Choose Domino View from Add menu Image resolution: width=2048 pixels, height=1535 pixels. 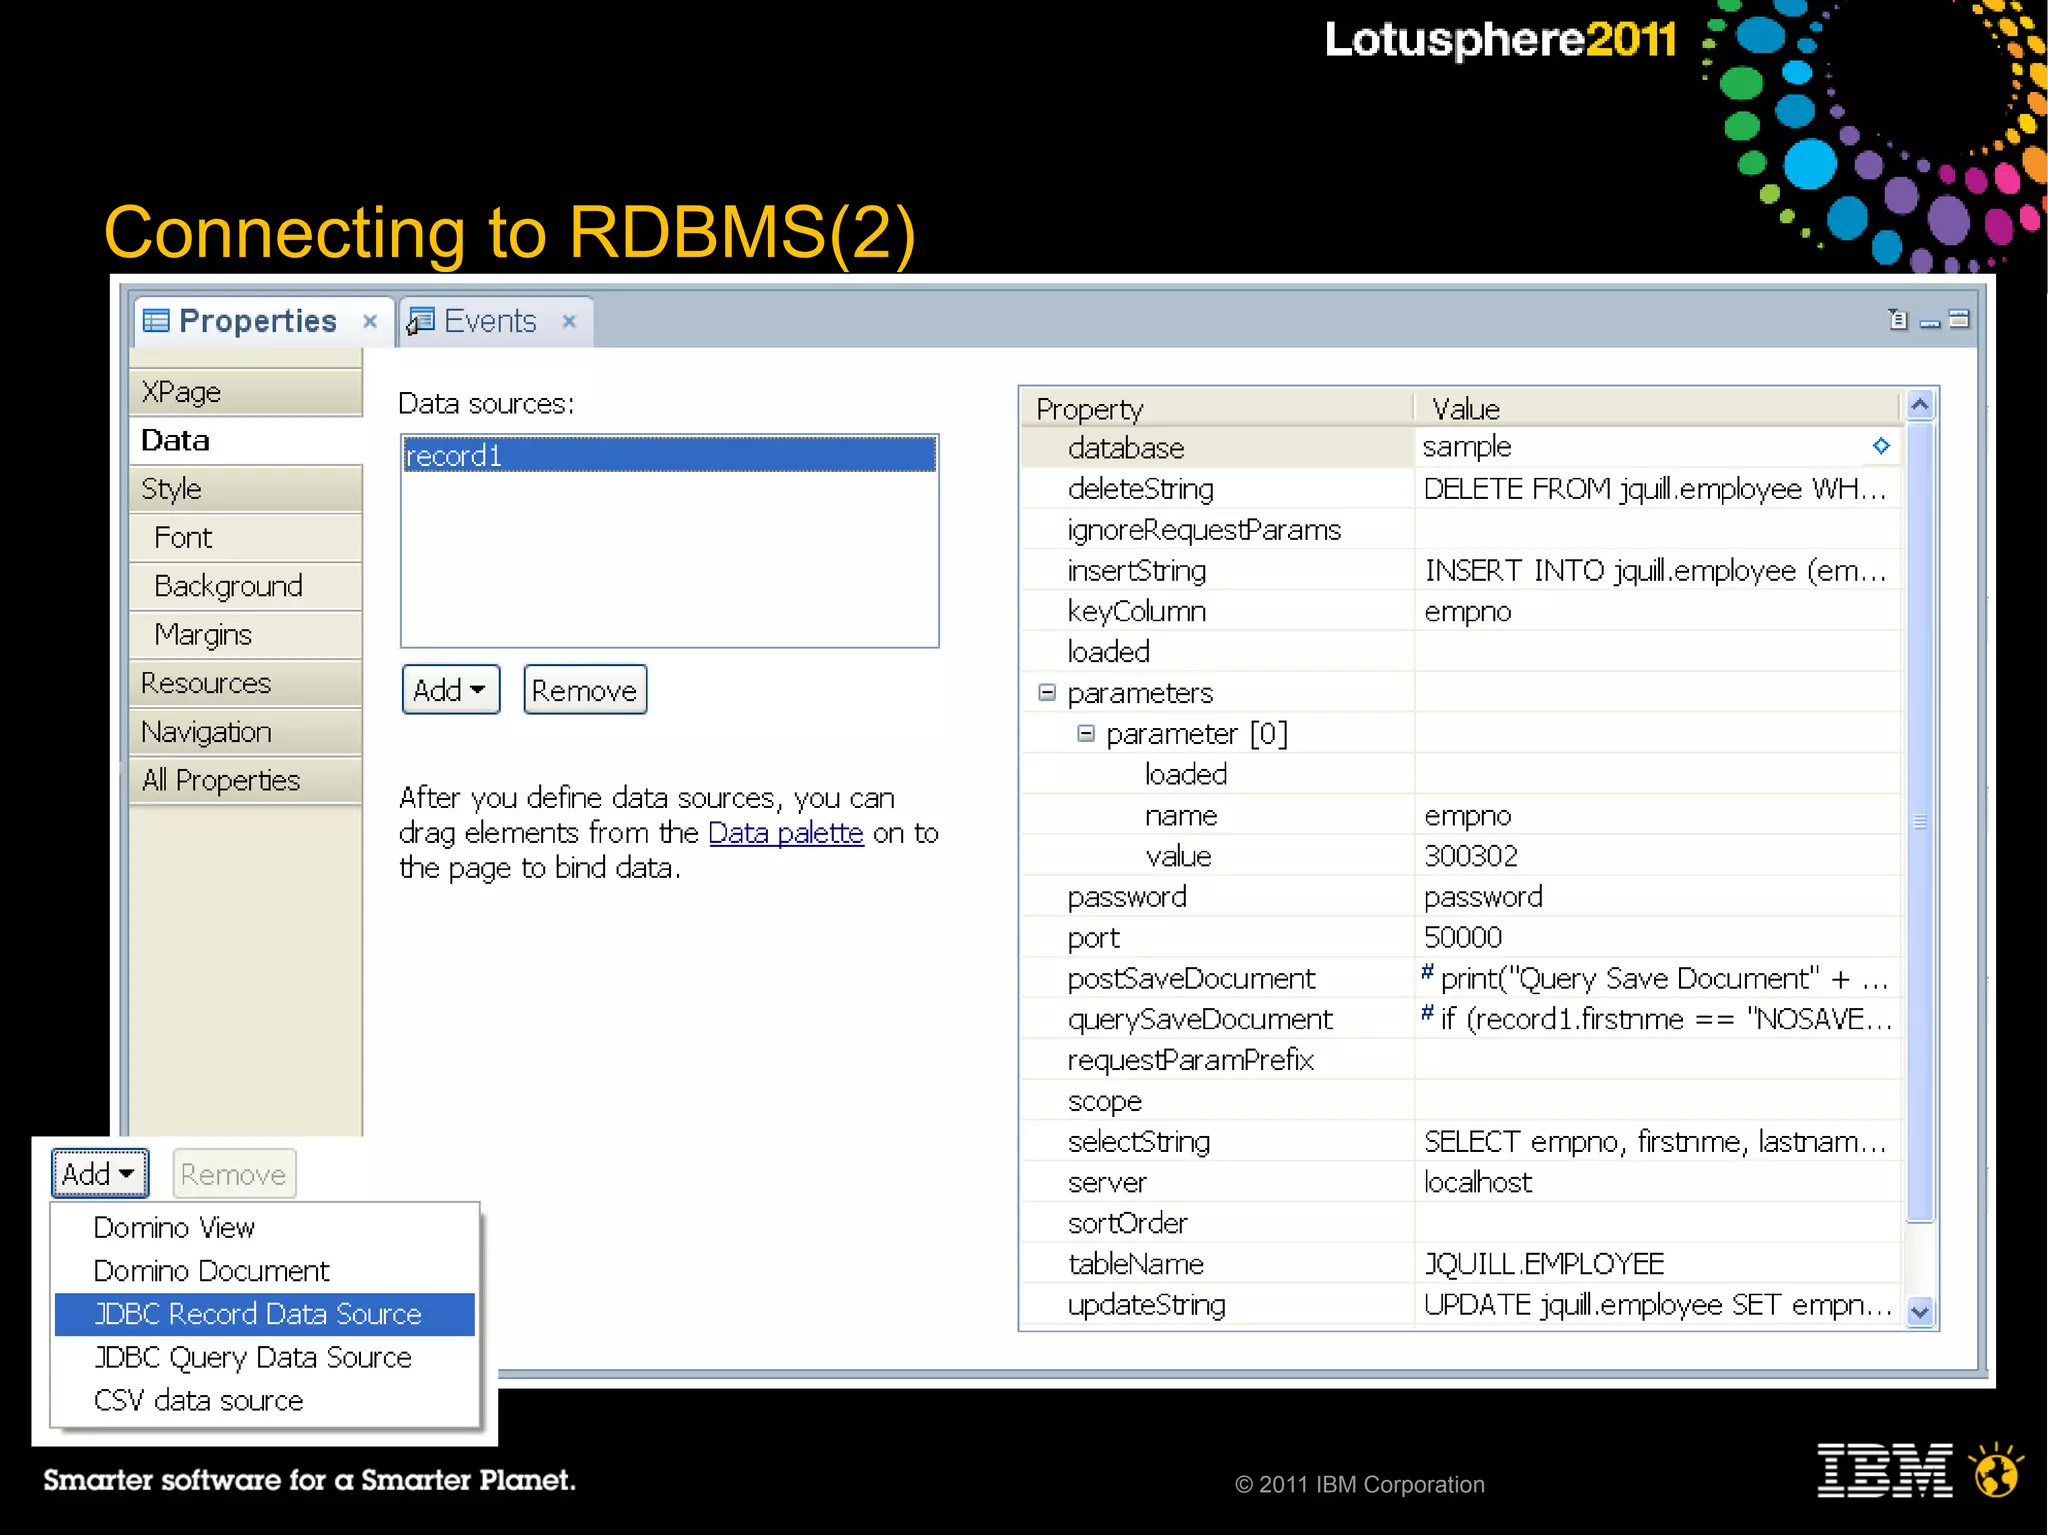265,1227
